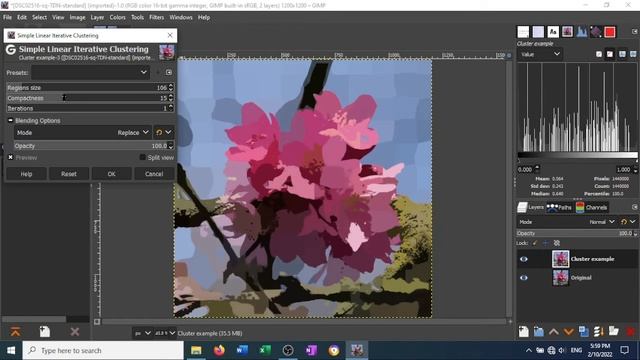Open the Tools menu
640x360 pixels.
[x=137, y=18]
